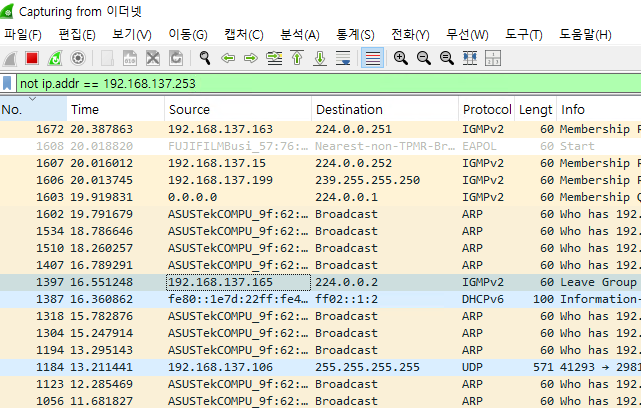Screen dimensions: 641x408
Task: Click the Destination column header
Action: (x=383, y=109)
